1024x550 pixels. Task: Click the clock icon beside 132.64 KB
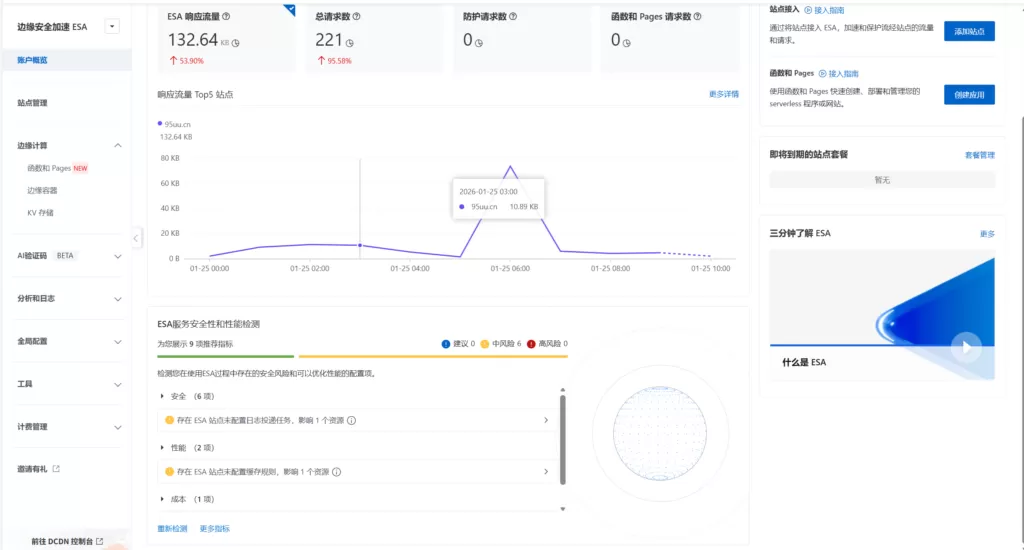pyautogui.click(x=236, y=43)
